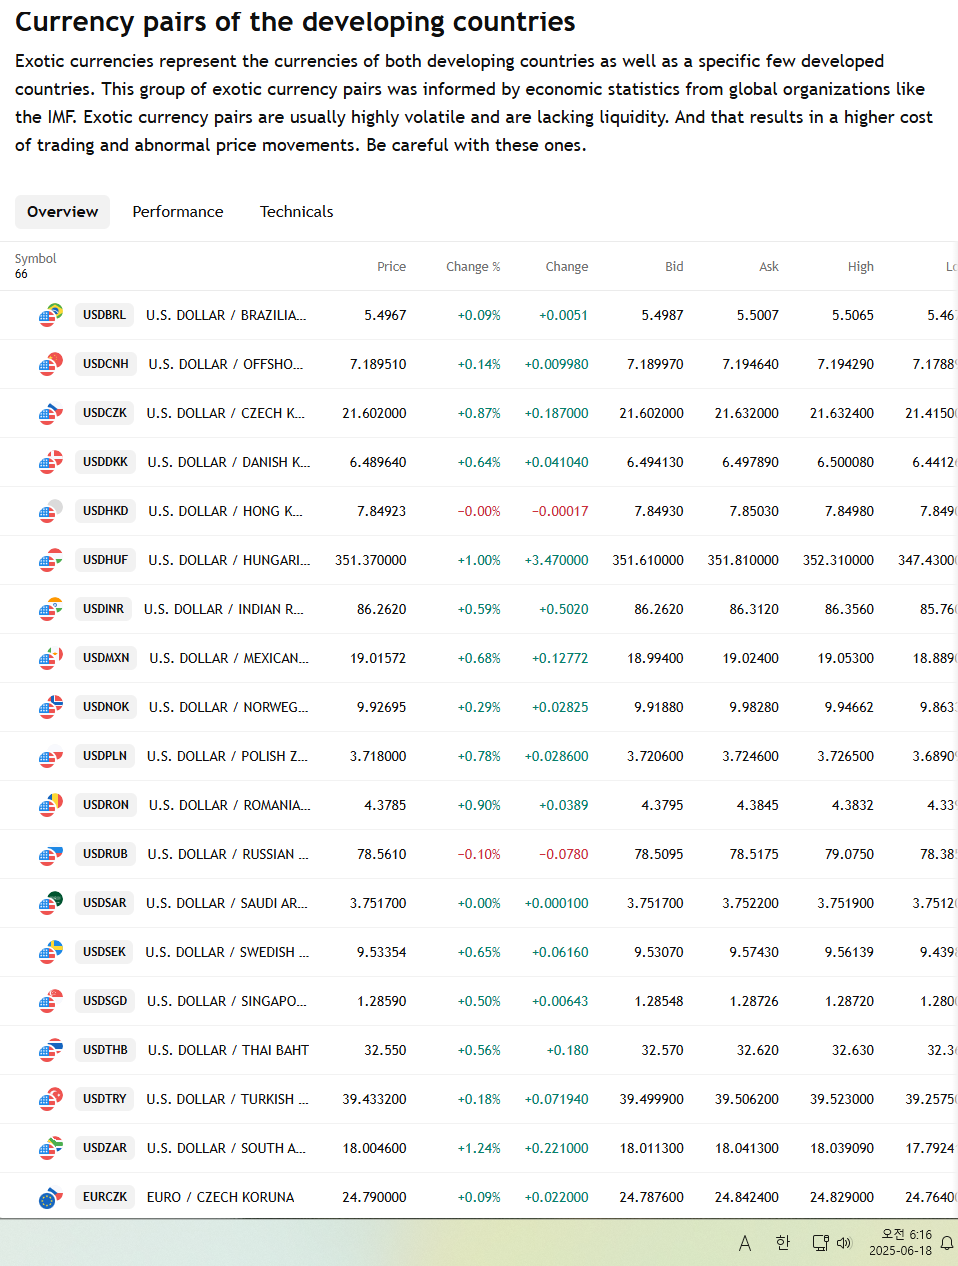Screen dimensions: 958x1266
Task: Click 'U.S. DOLLAR / THAI BAHT' description
Action: (228, 1050)
